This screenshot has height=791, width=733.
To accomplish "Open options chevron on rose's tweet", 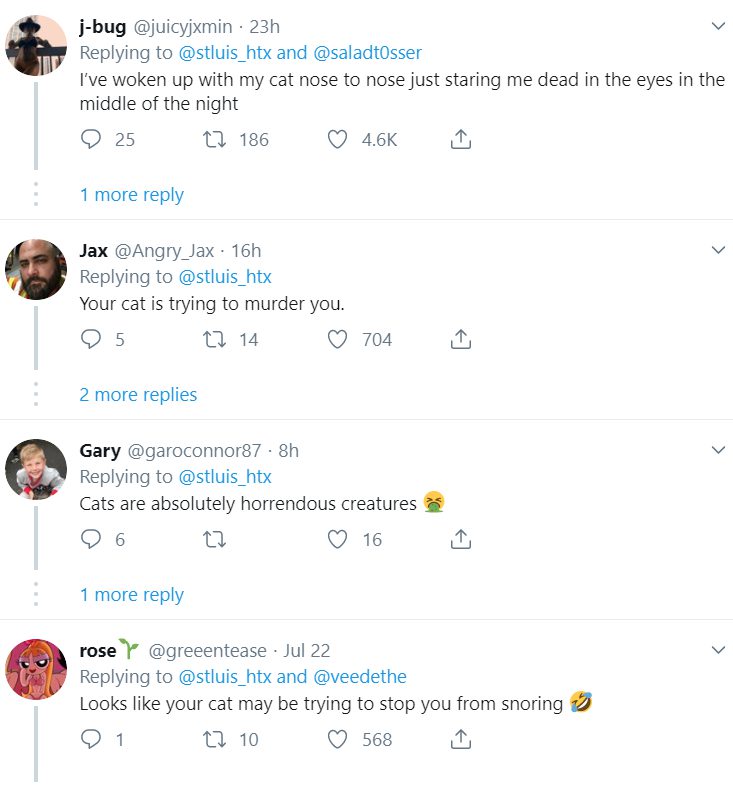I will (x=717, y=650).
